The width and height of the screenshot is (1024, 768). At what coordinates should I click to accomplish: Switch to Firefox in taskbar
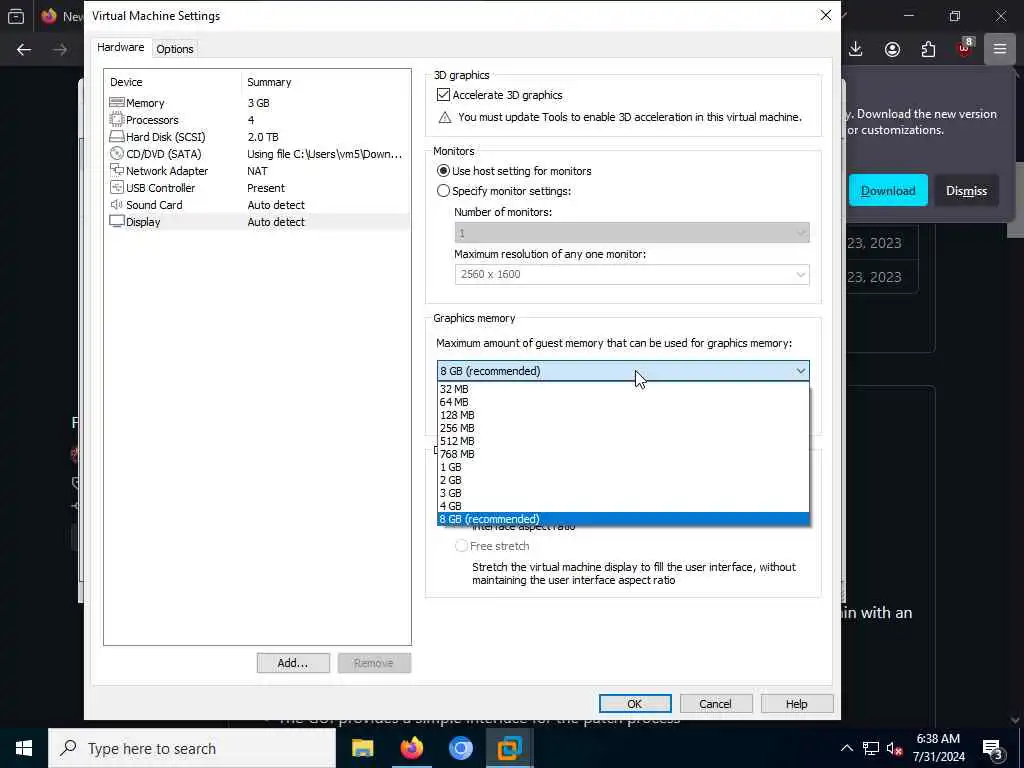411,748
